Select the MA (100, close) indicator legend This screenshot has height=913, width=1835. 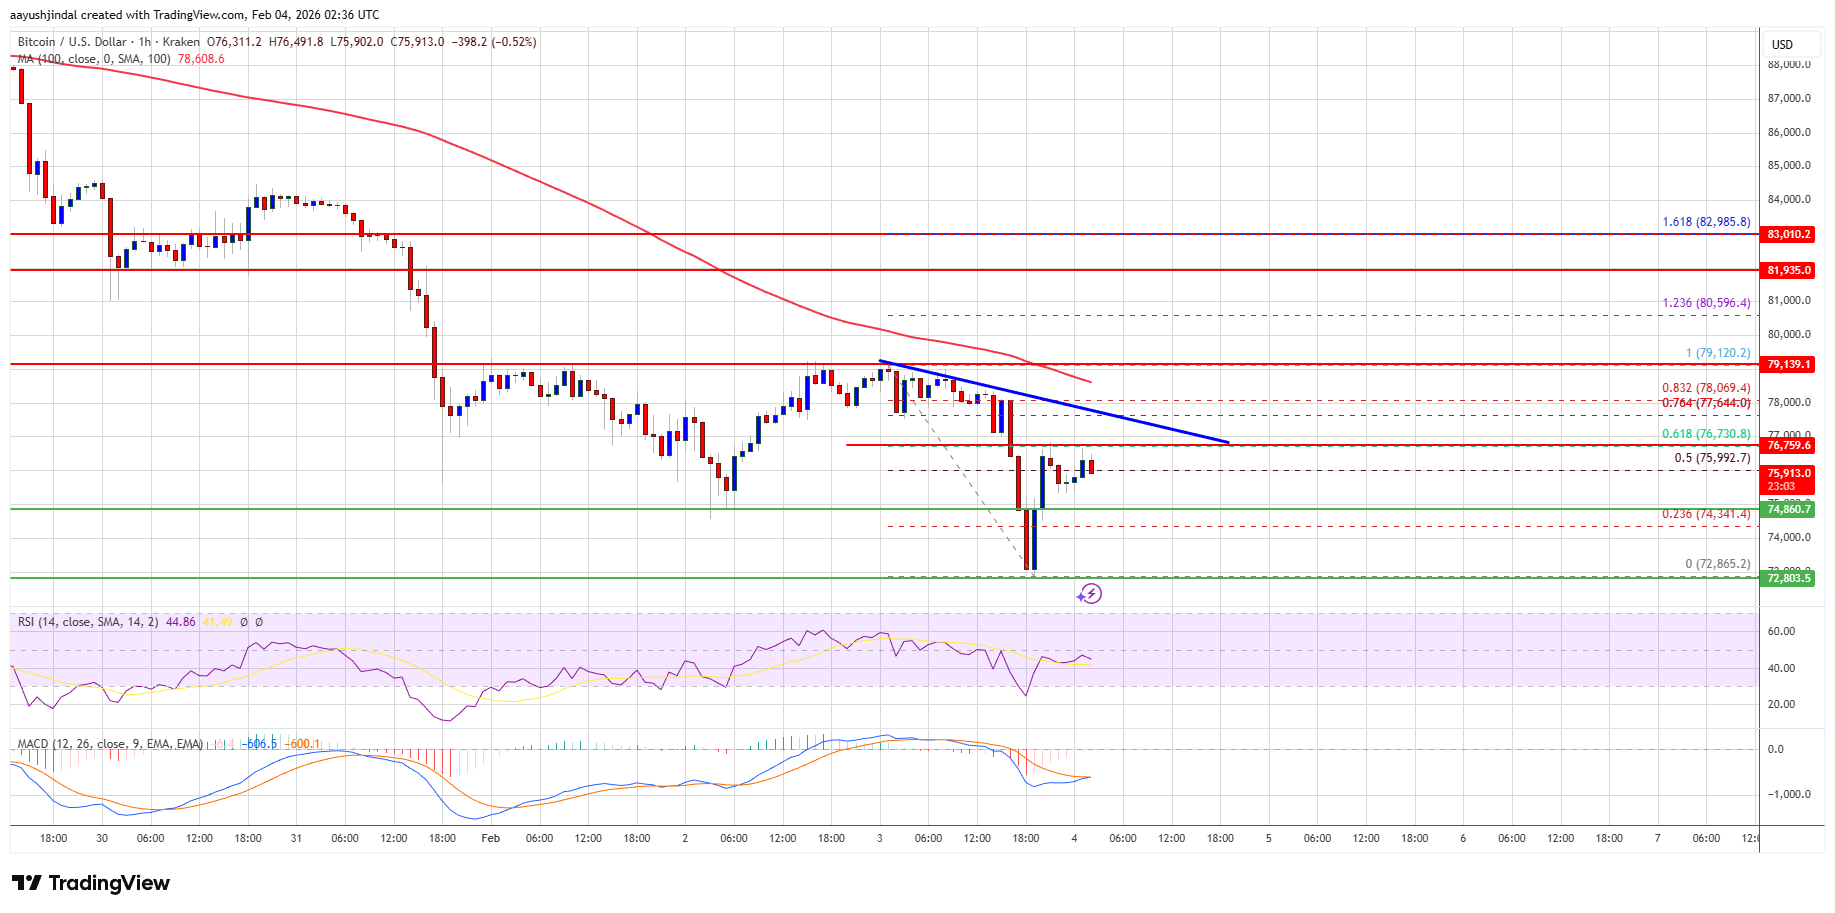click(x=94, y=59)
